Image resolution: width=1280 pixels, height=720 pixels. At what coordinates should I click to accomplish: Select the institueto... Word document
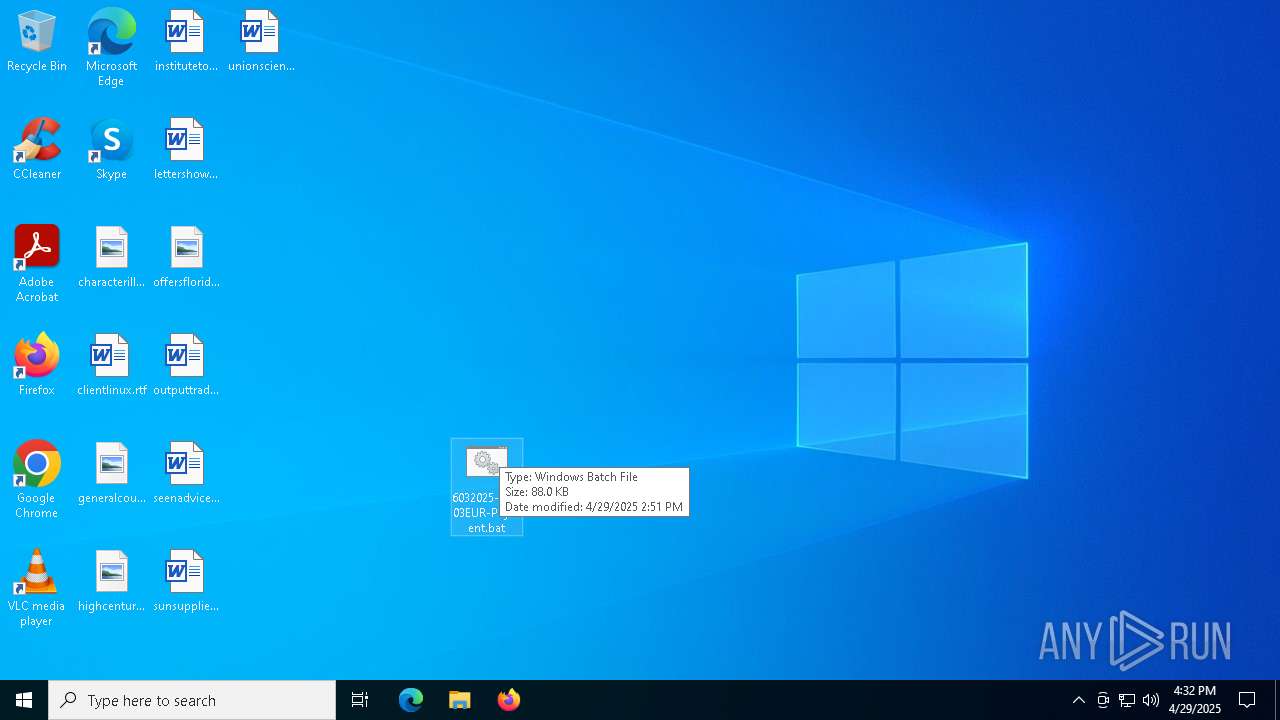tap(186, 41)
